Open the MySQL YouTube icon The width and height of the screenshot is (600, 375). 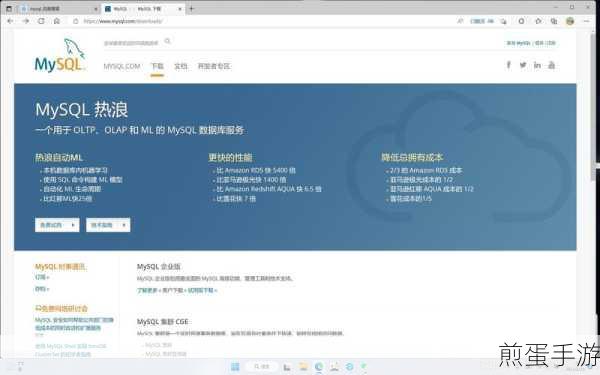pos(551,65)
